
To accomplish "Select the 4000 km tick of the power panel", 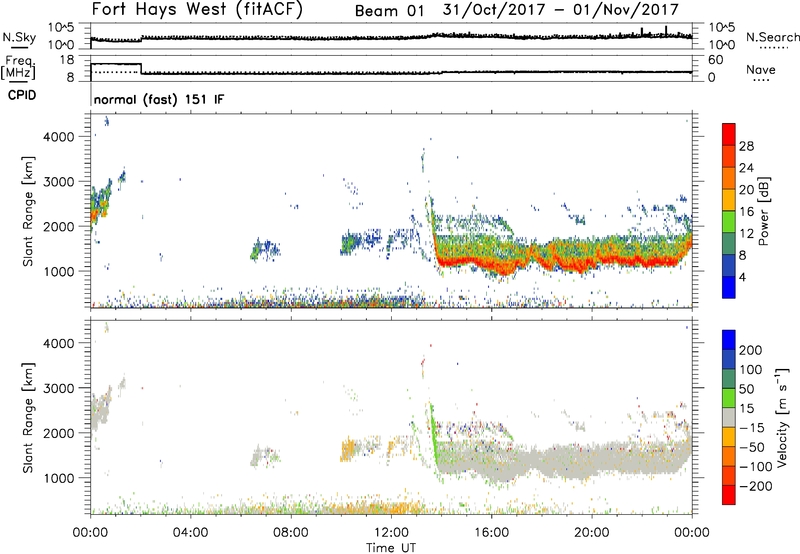I will [x=58, y=137].
